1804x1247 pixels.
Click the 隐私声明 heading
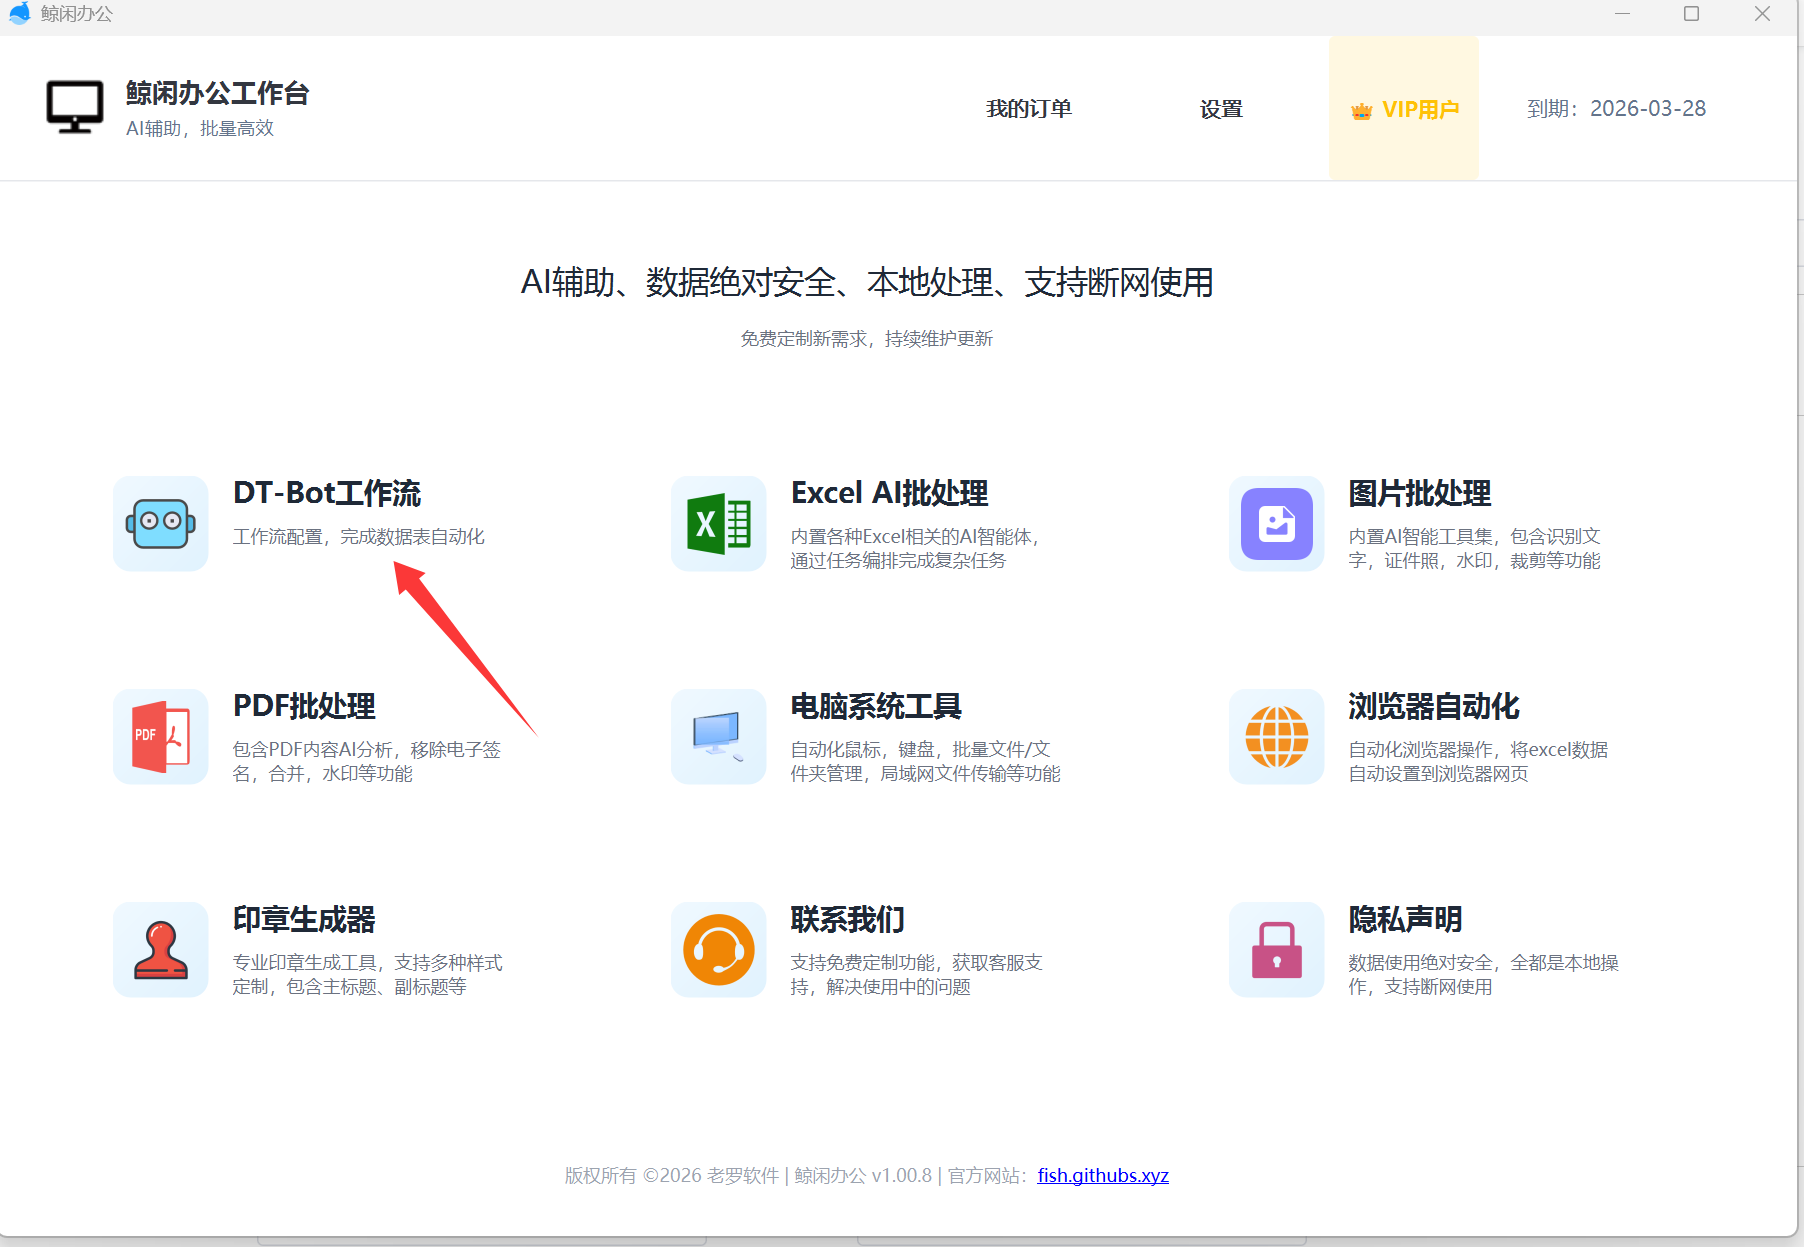click(x=1405, y=919)
